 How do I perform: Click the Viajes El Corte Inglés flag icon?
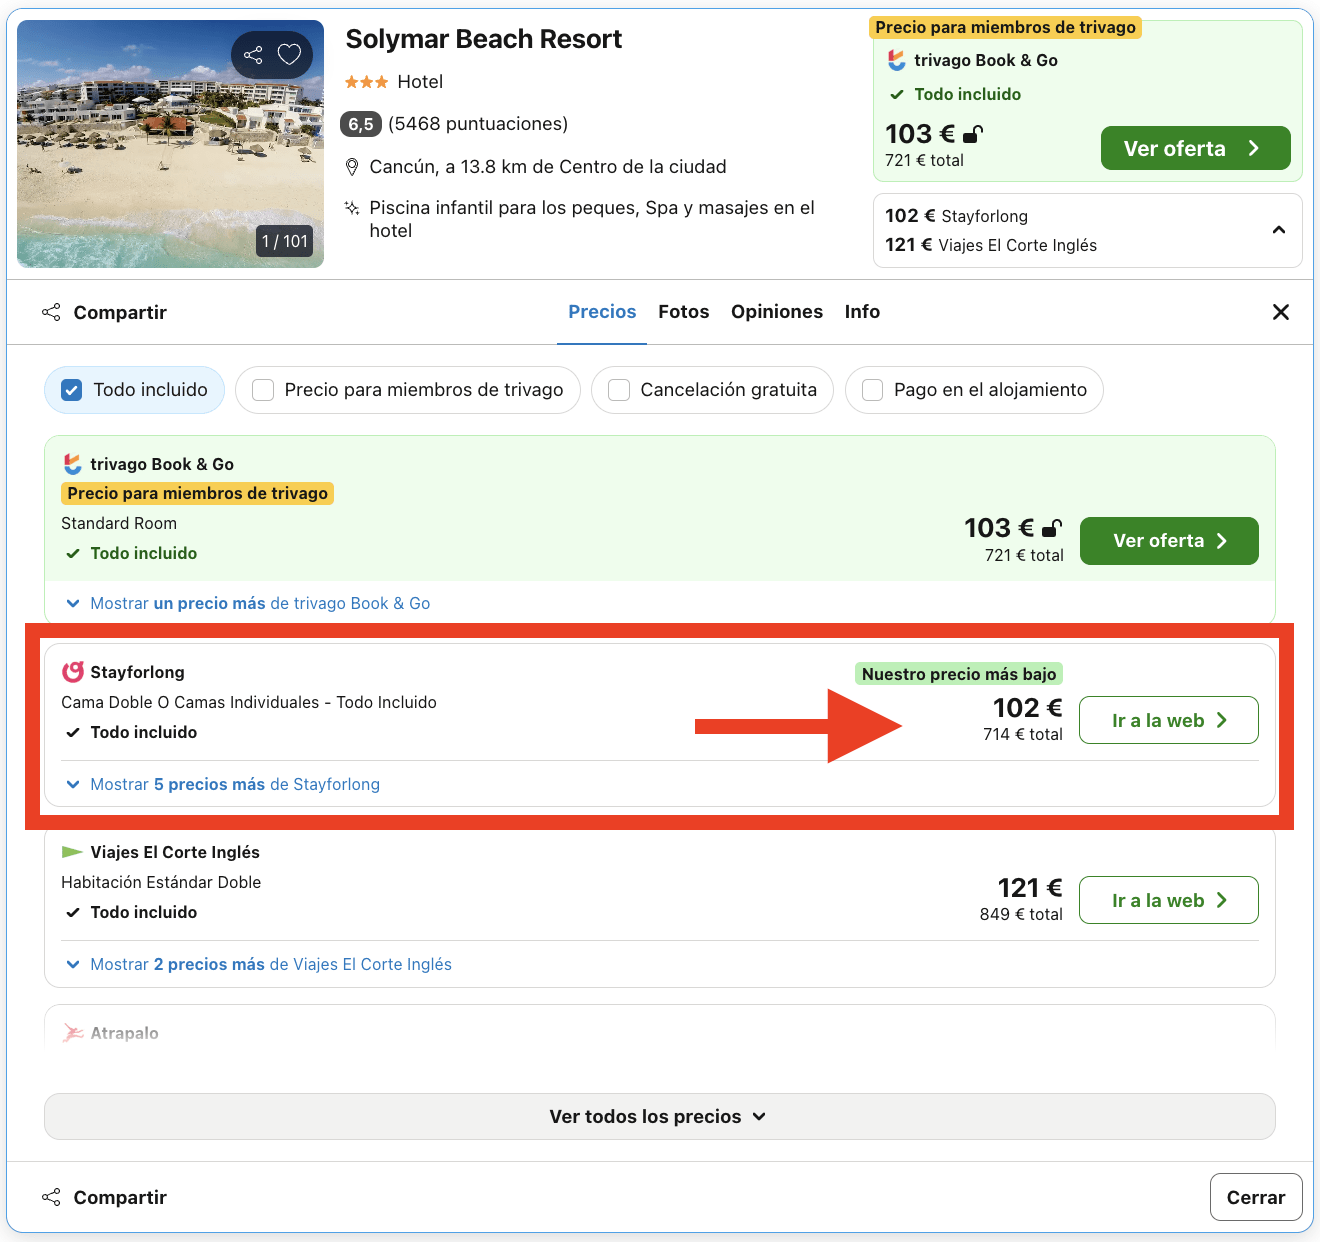[x=71, y=851]
